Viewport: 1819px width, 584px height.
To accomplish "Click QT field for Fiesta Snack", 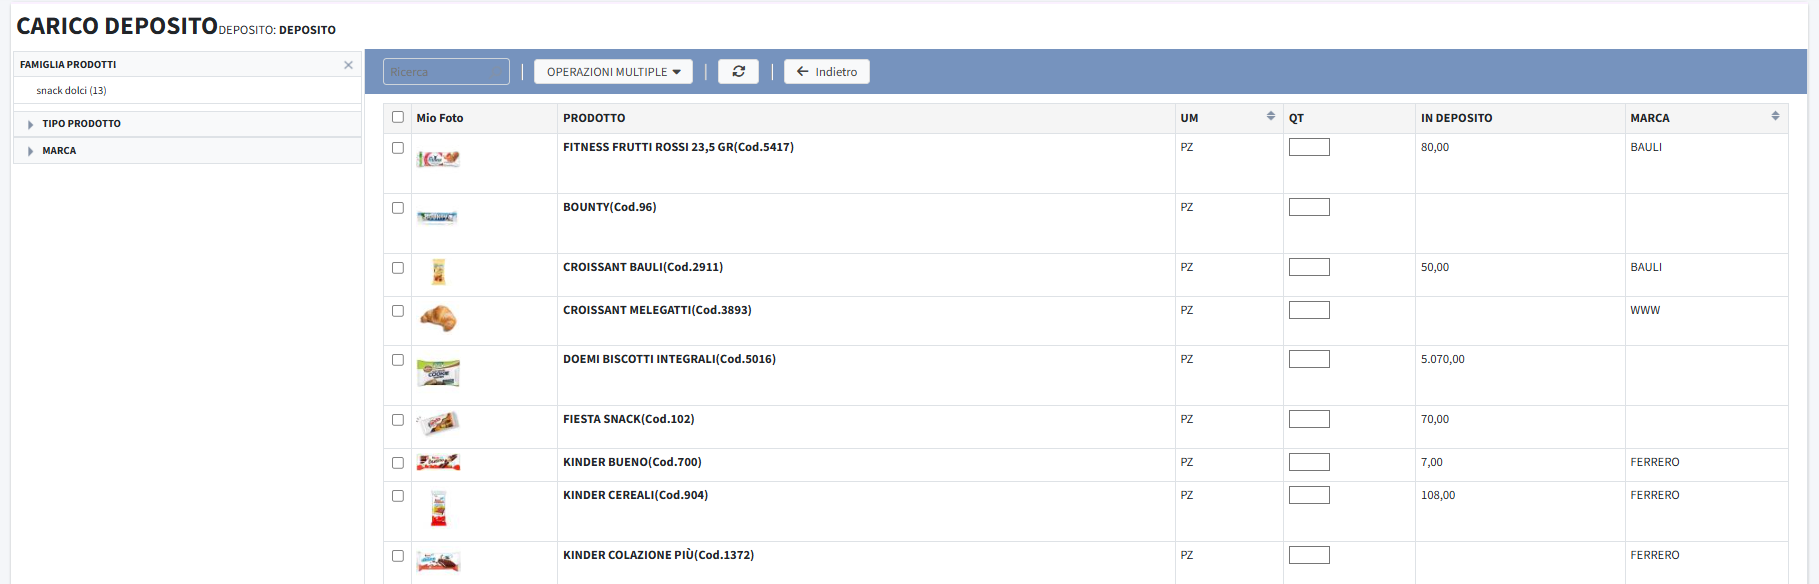I will [1309, 419].
